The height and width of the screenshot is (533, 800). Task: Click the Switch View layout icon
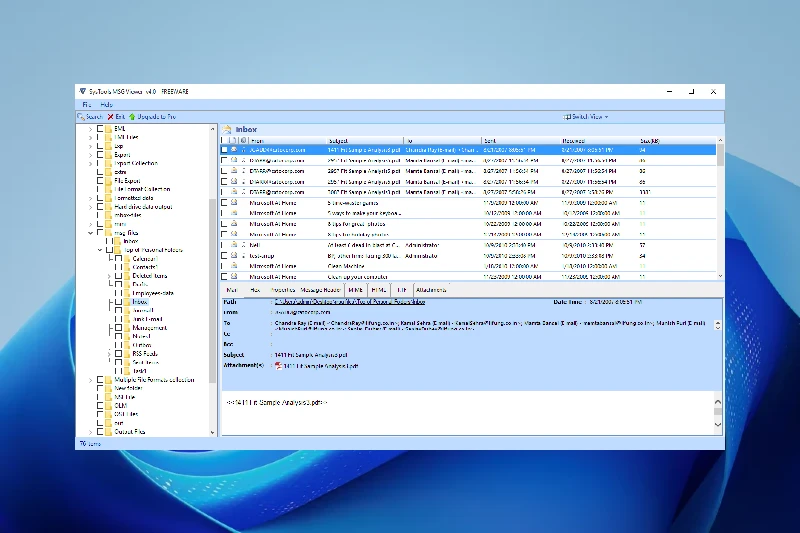point(566,117)
